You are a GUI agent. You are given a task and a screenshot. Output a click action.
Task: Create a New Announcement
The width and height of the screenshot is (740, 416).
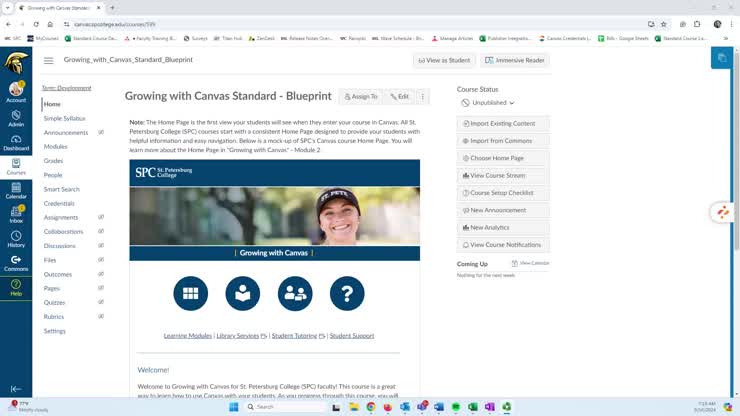point(503,210)
